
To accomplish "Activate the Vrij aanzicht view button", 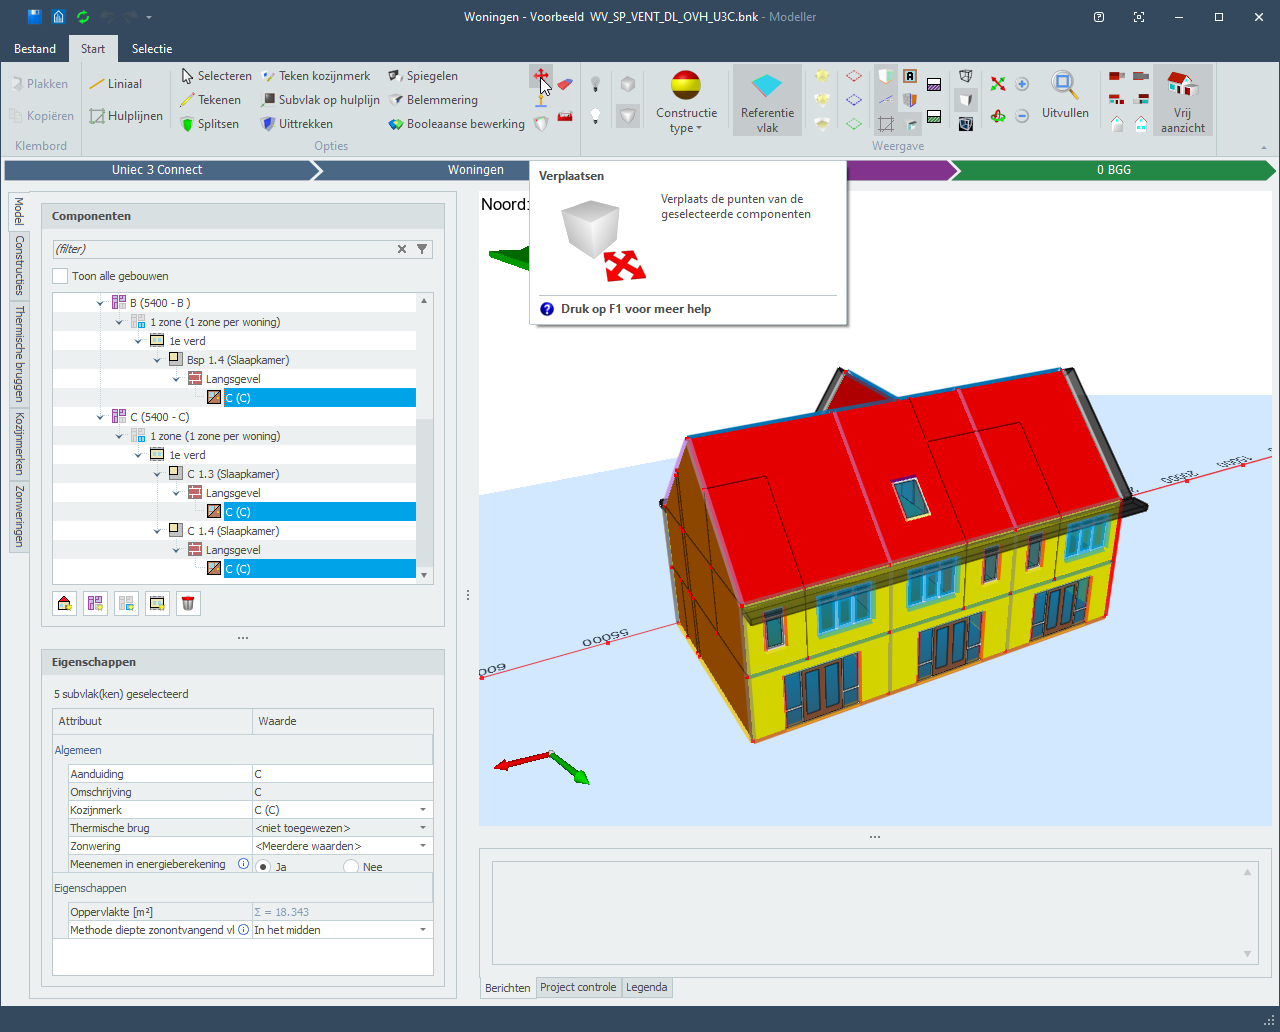I will click(x=1182, y=100).
